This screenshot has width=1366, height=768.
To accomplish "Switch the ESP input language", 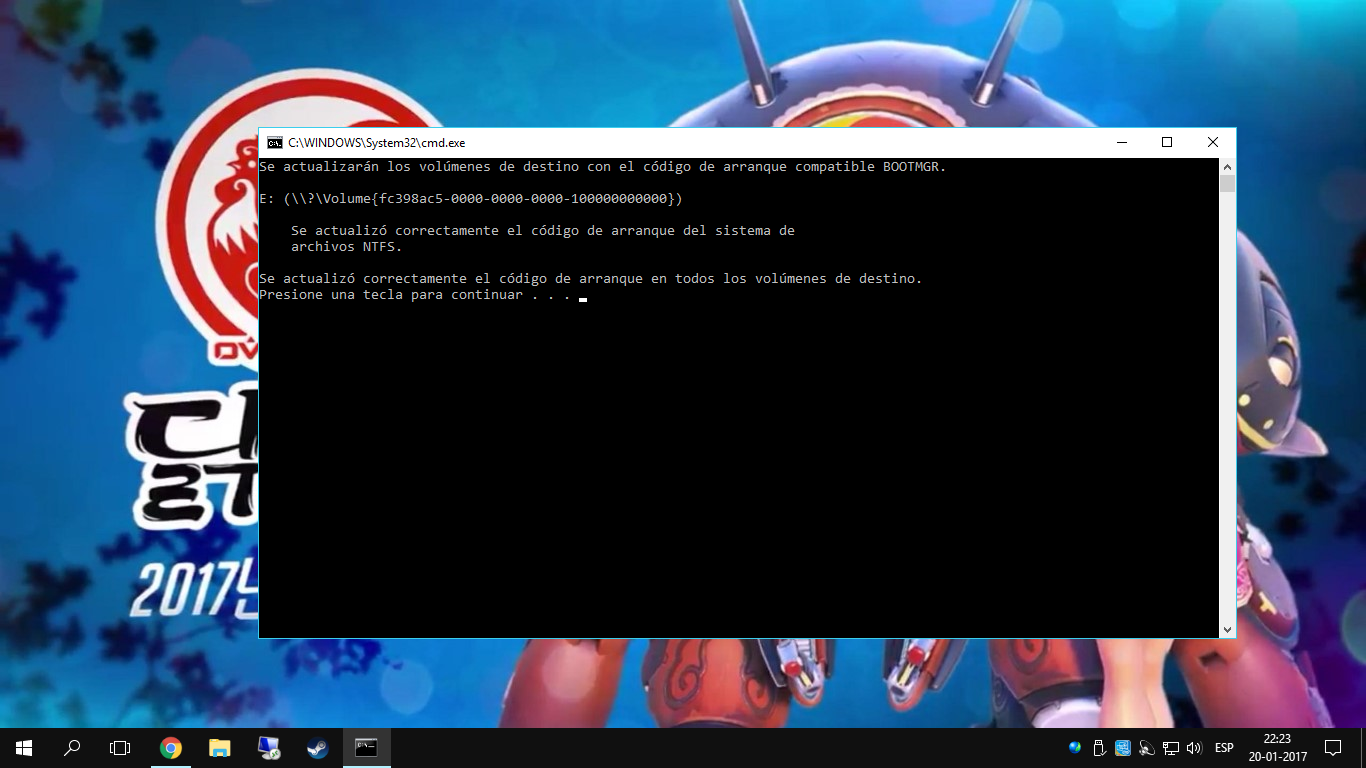I will [x=1222, y=748].
